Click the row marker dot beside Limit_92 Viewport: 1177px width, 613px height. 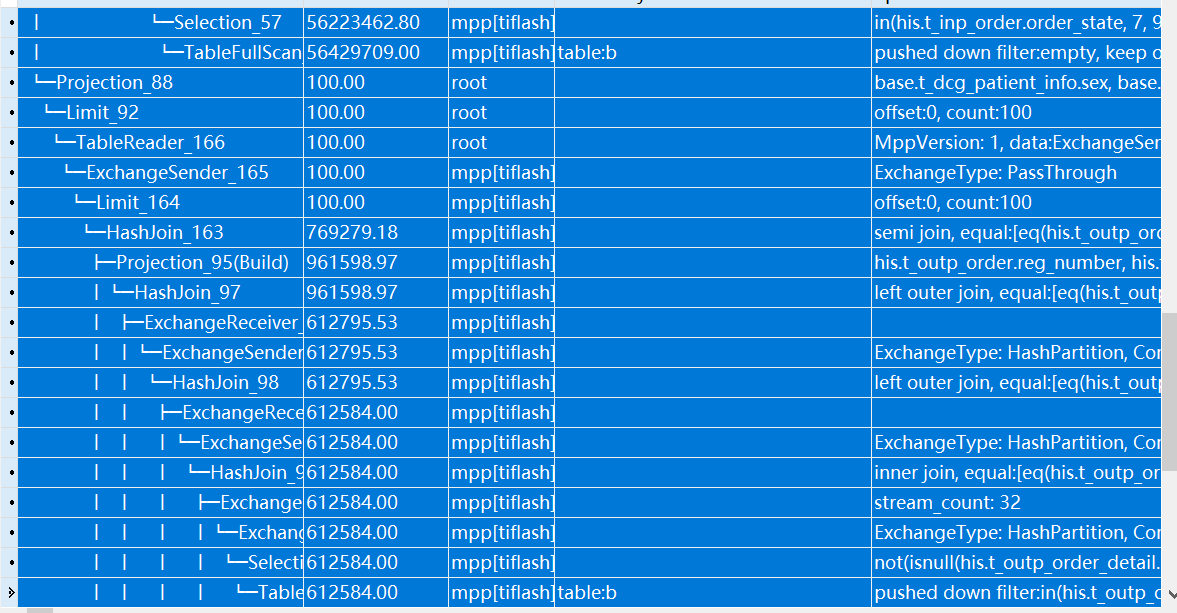click(x=9, y=112)
